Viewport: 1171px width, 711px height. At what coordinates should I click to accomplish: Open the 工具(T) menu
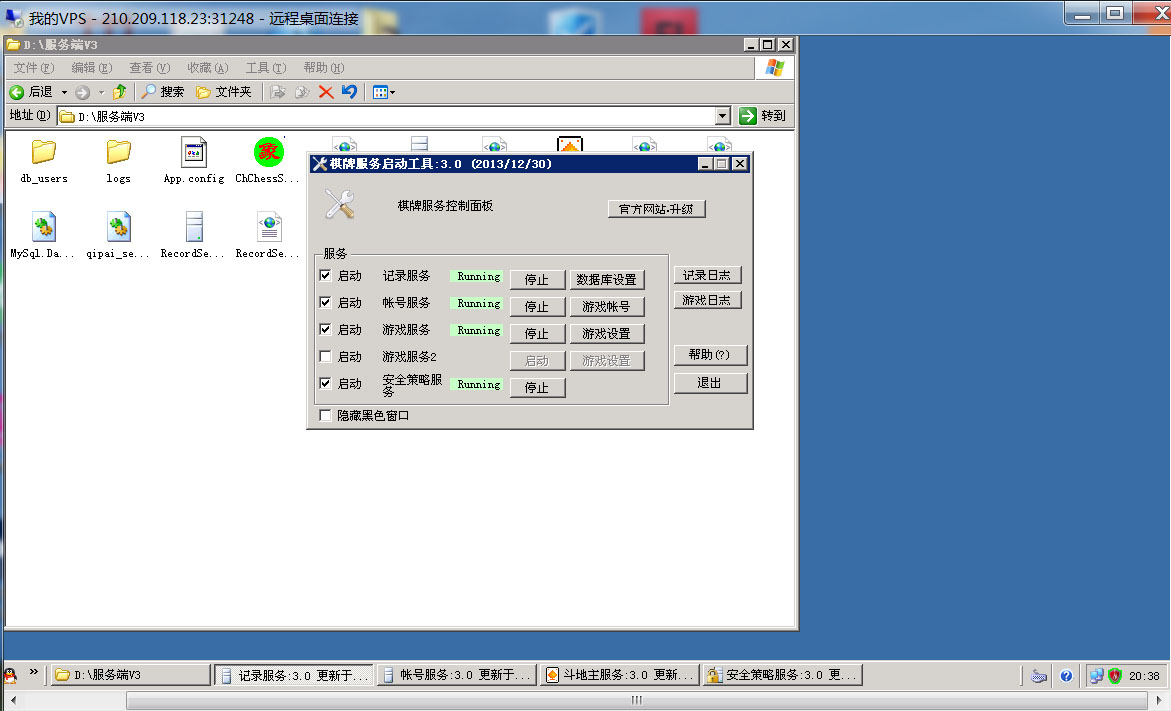click(x=266, y=68)
